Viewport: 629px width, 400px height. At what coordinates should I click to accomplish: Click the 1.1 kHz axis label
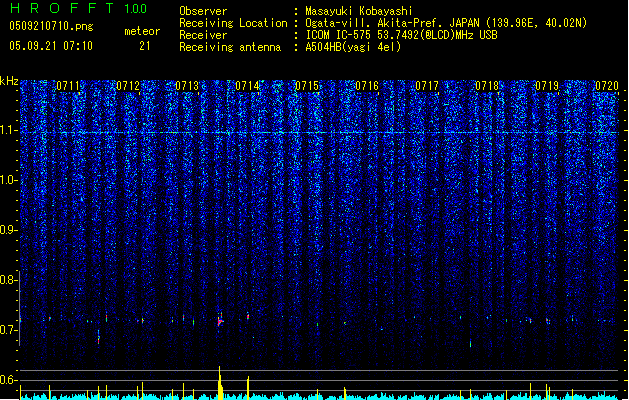tap(9, 130)
